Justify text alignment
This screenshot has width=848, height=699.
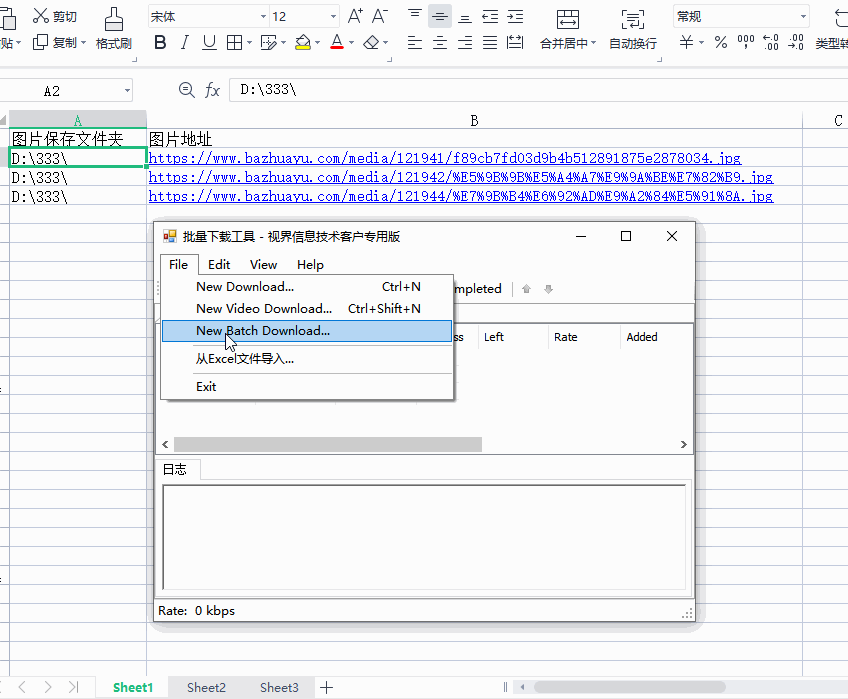point(490,42)
